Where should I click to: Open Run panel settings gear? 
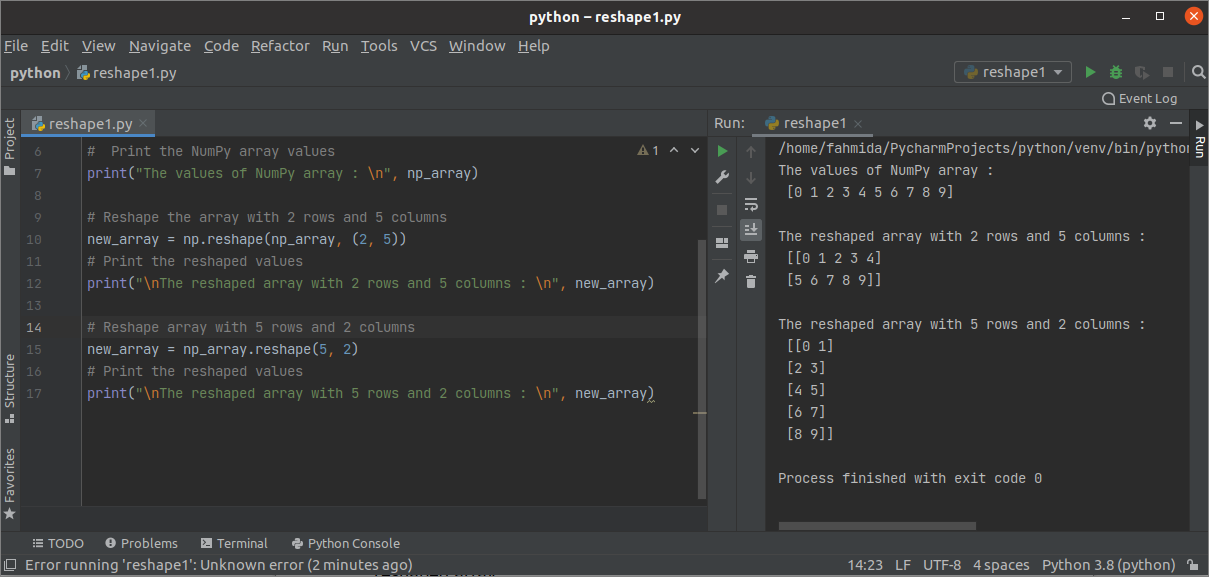[x=1150, y=123]
